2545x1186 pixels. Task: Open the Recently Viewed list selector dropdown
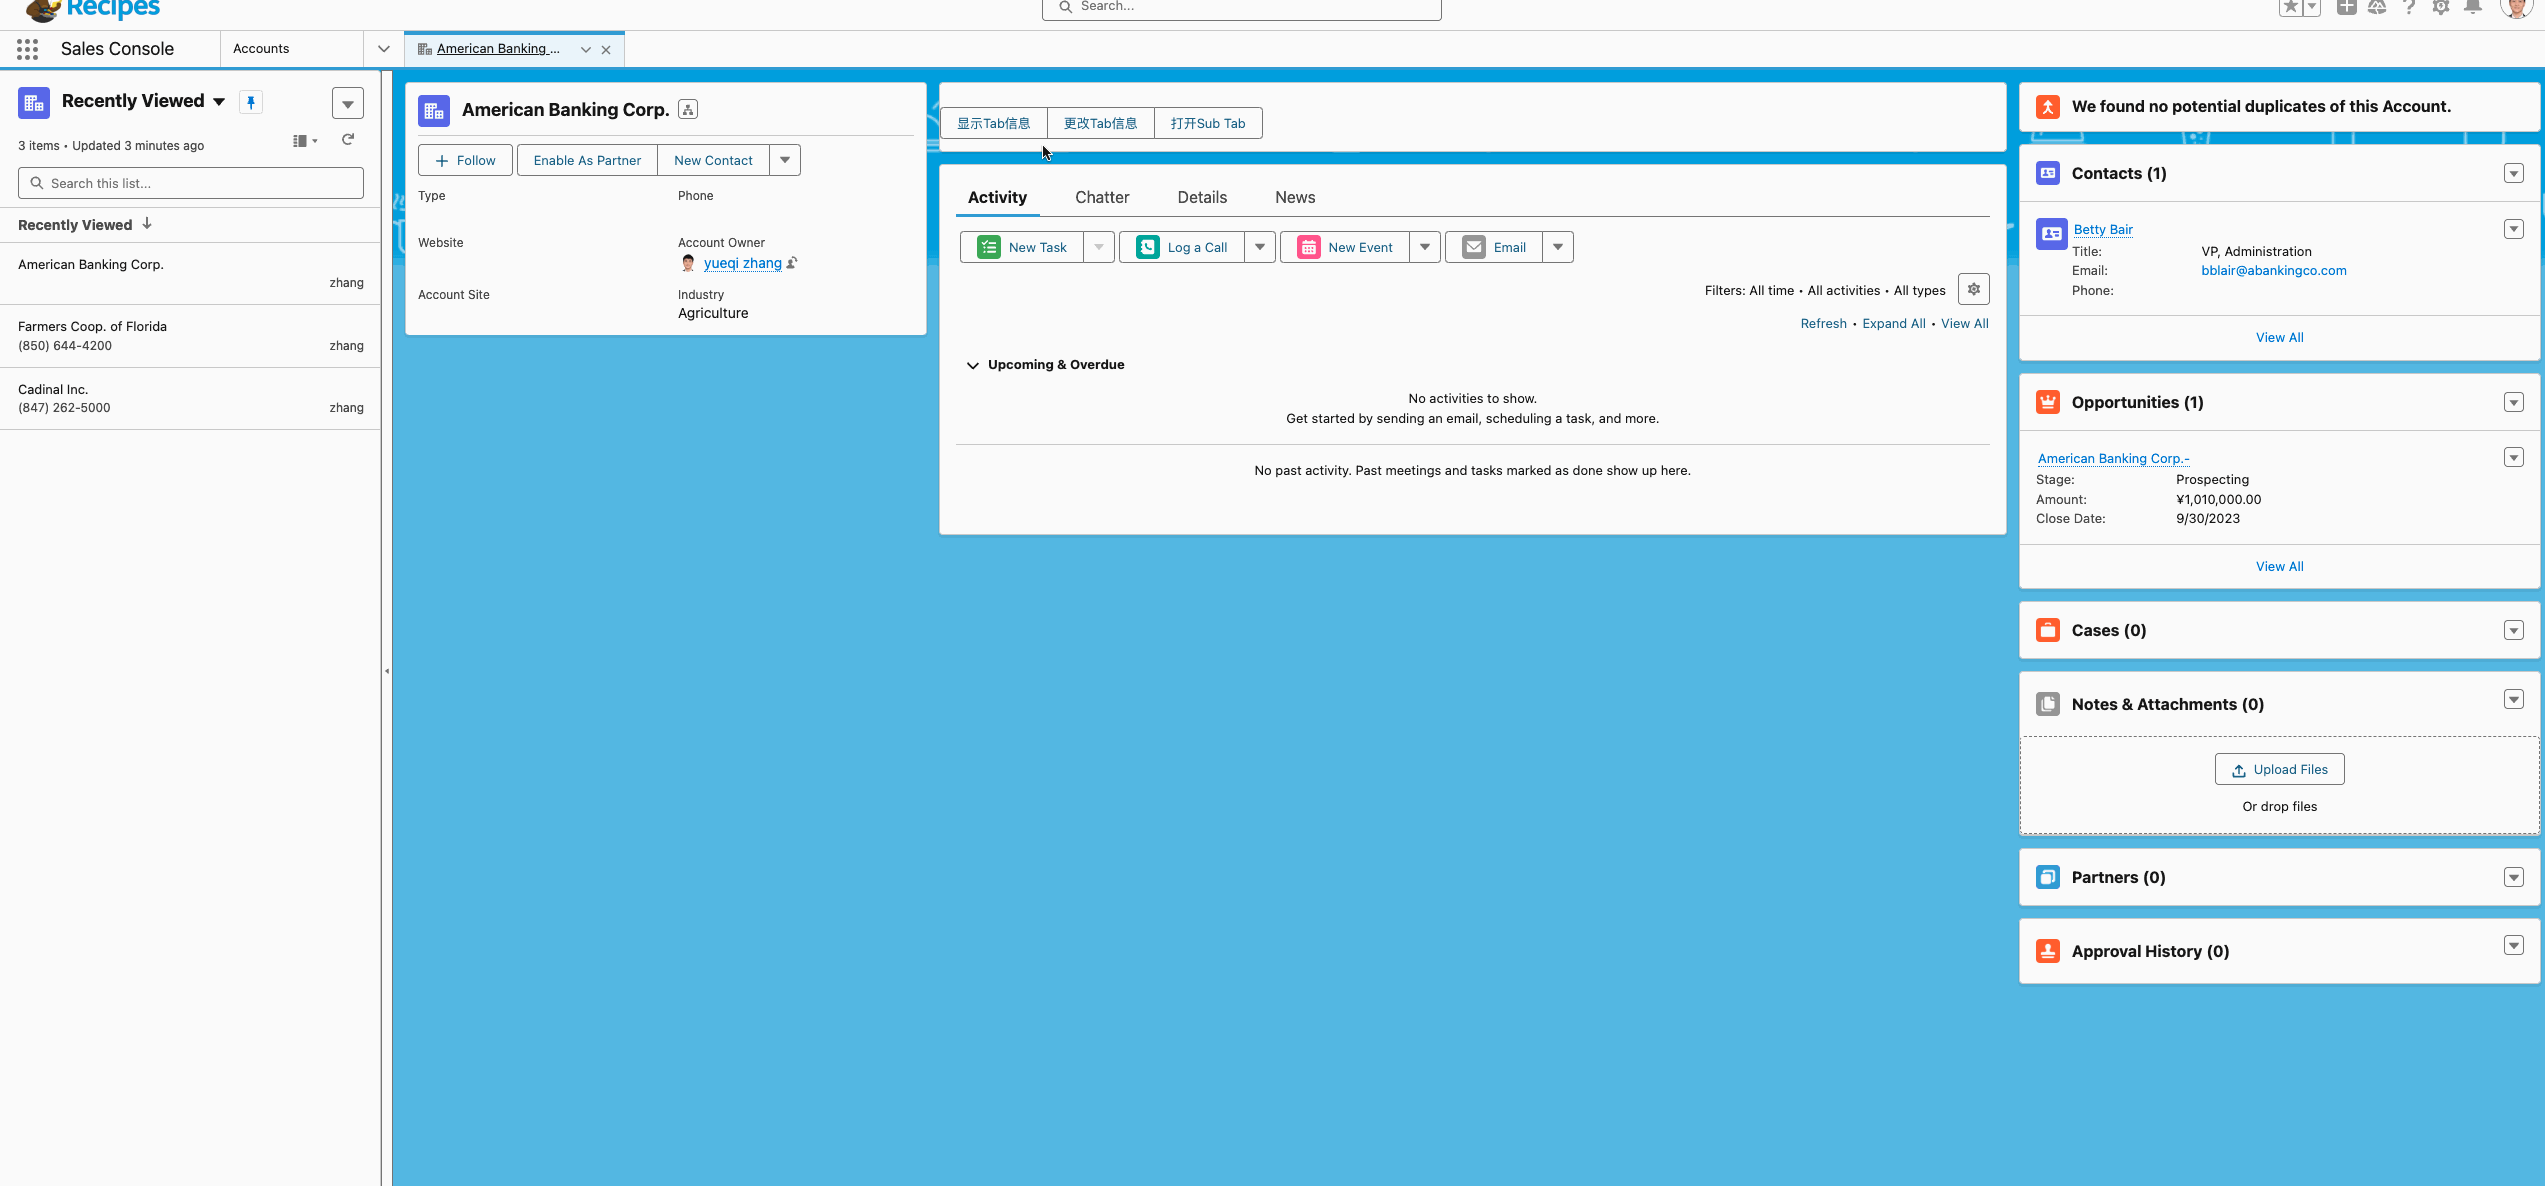(x=218, y=101)
